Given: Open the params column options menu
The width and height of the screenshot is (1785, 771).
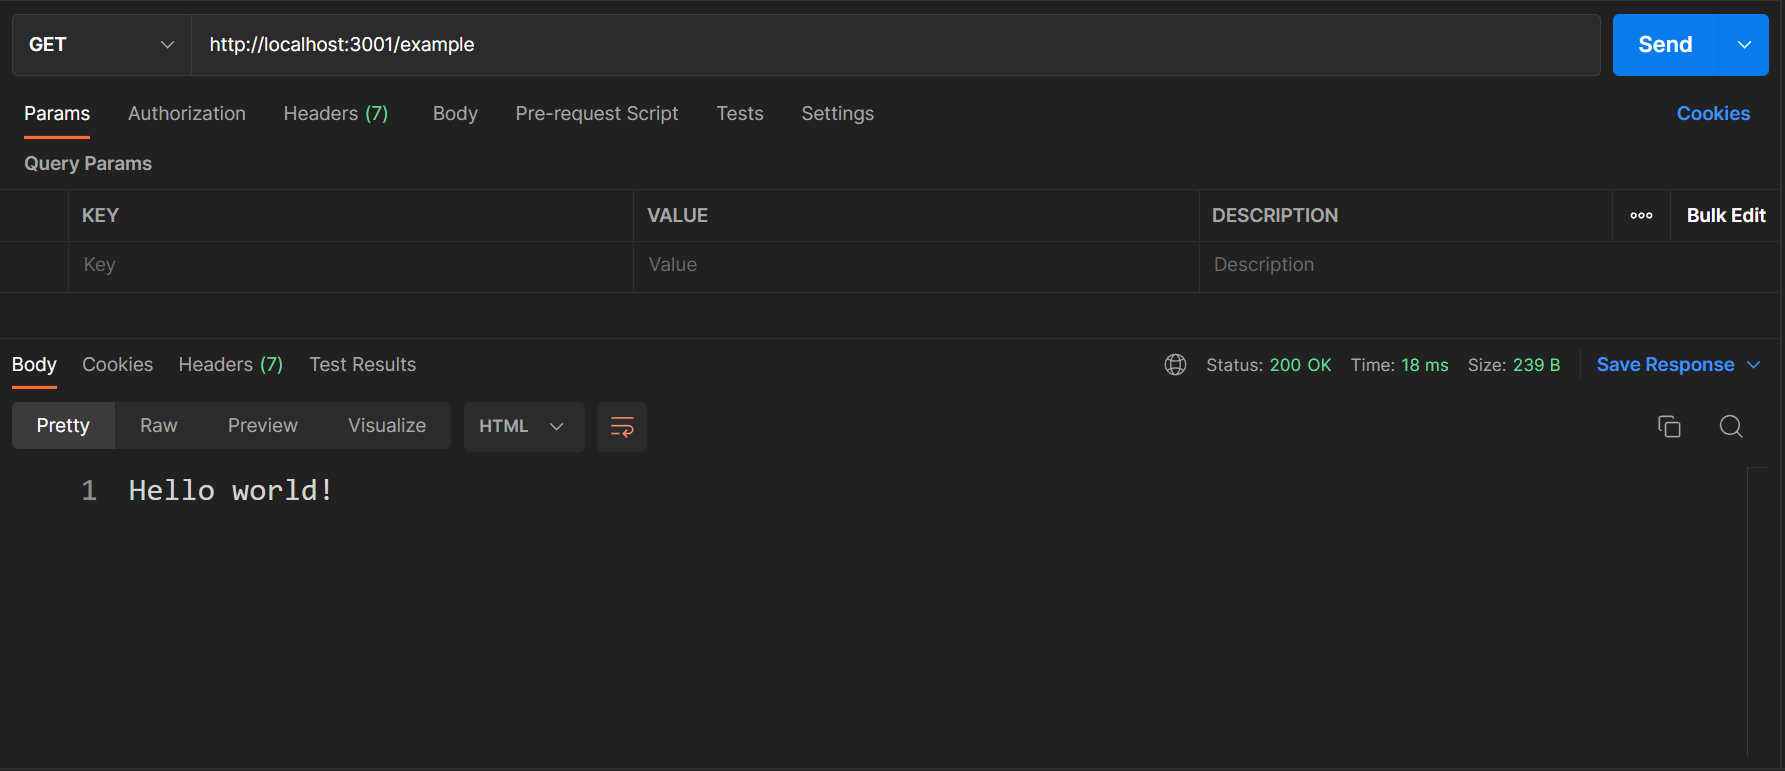Looking at the screenshot, I should click(x=1641, y=216).
